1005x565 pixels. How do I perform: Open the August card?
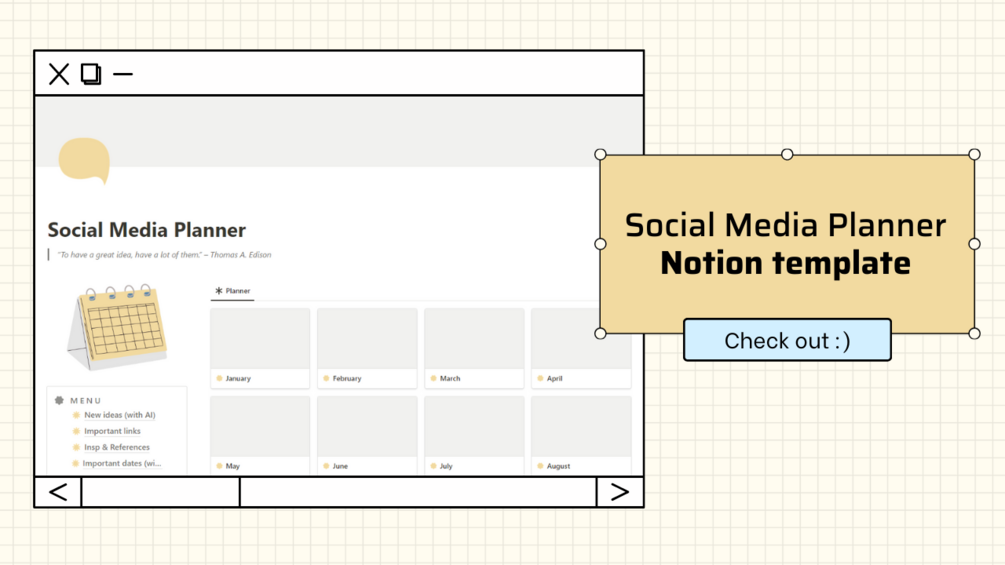581,435
